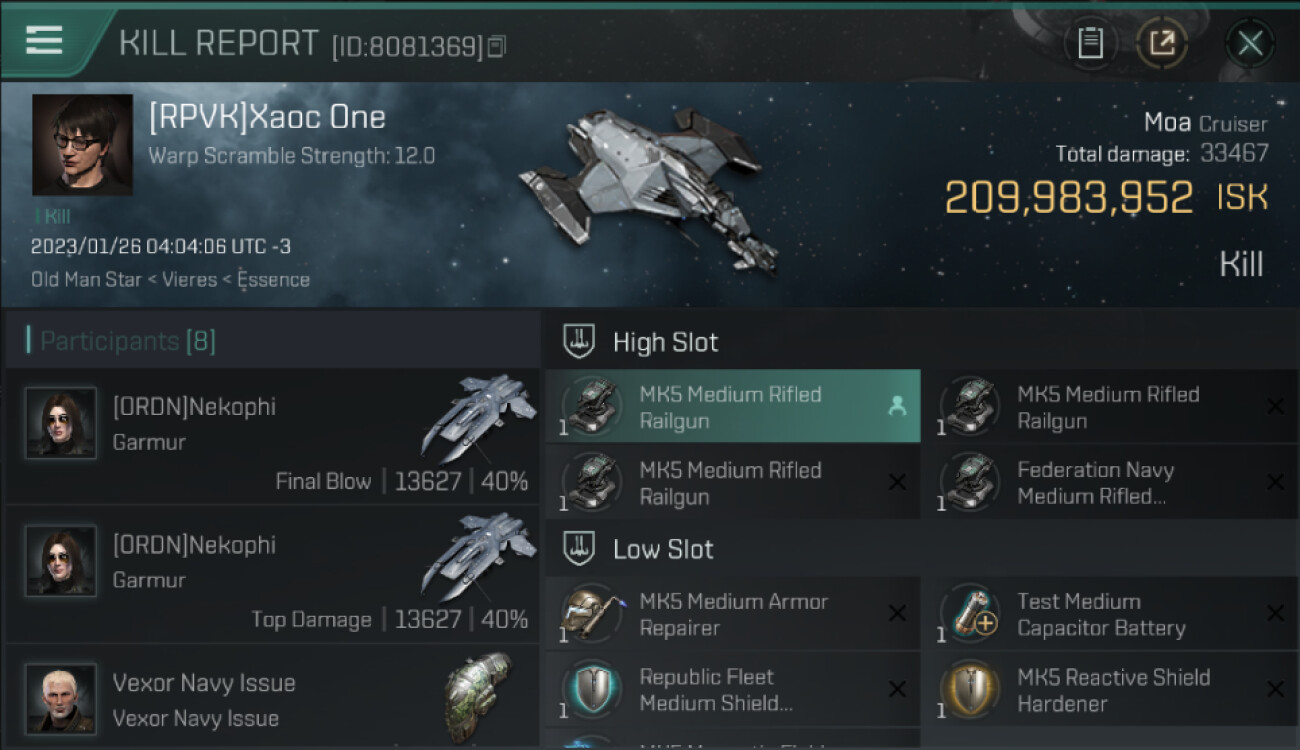Share the kill report externally

pyautogui.click(x=1161, y=43)
